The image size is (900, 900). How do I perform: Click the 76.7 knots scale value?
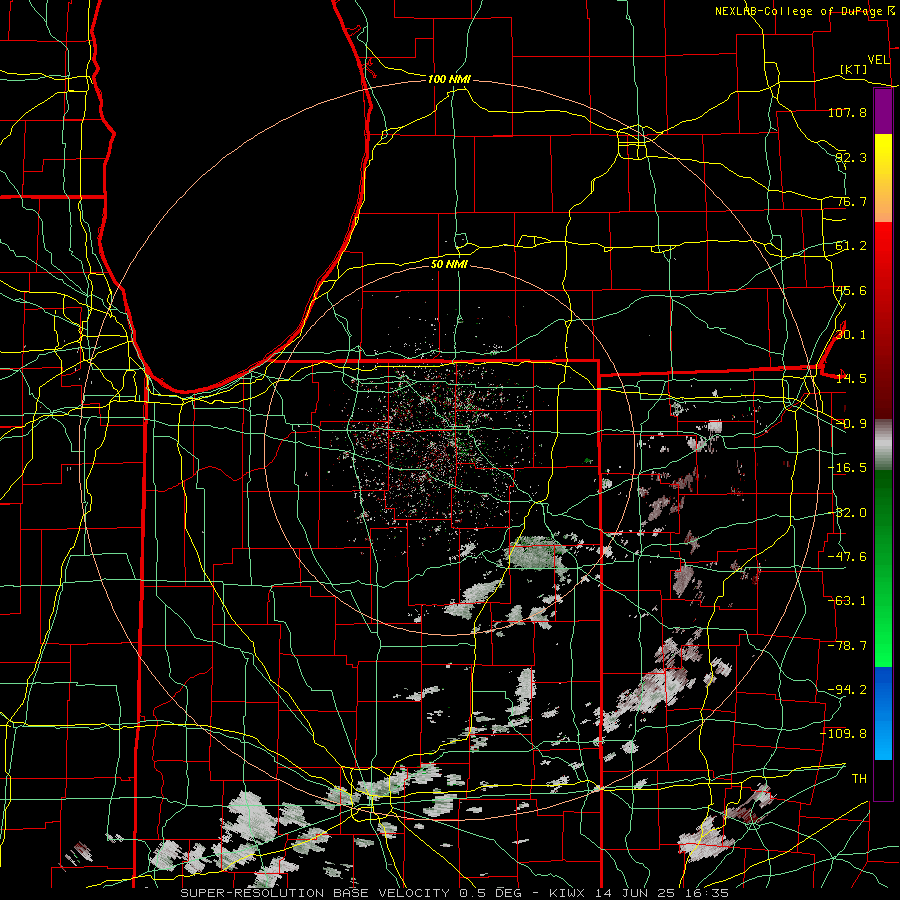tap(851, 201)
